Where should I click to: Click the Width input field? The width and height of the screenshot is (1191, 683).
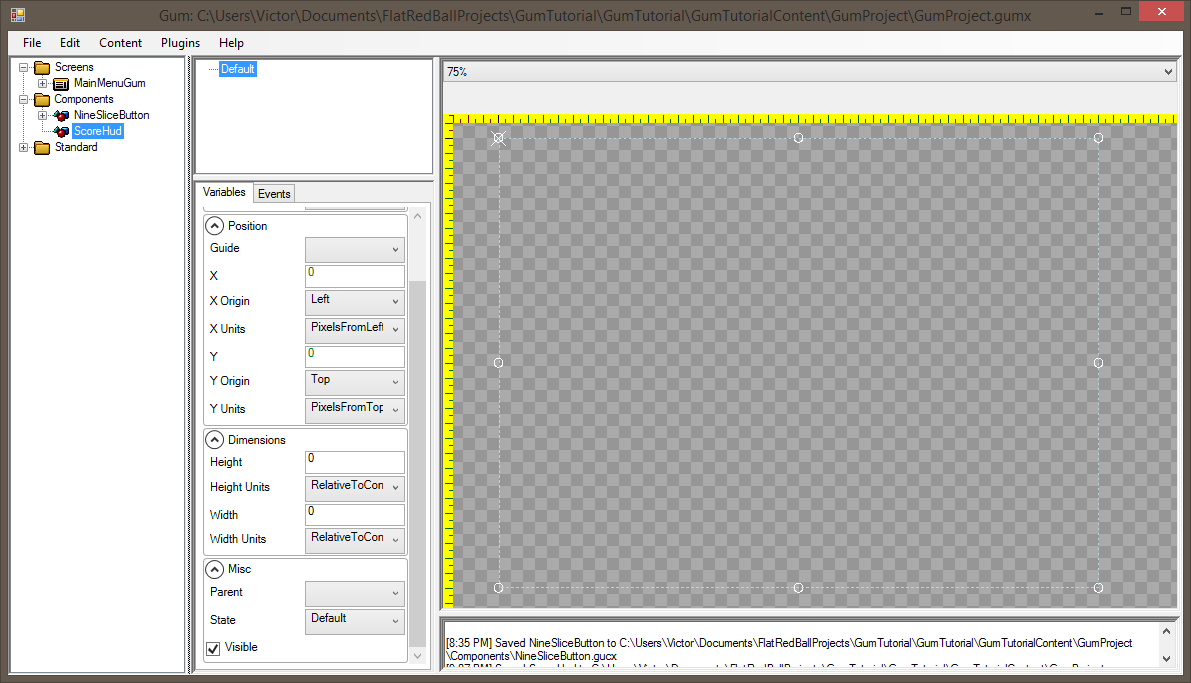(354, 514)
